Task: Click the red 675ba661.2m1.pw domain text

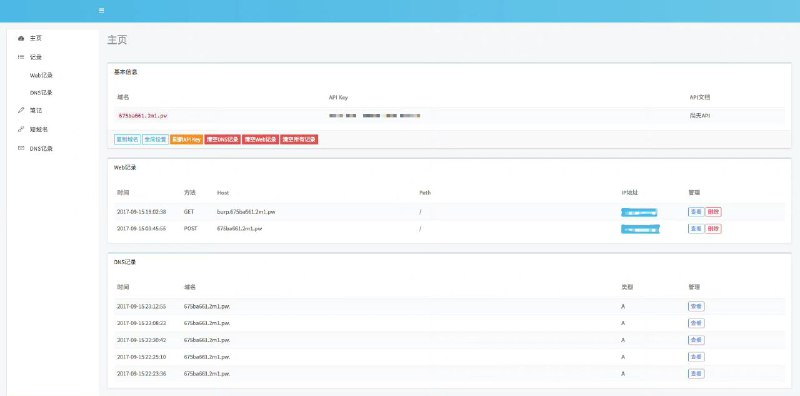Action: click(143, 116)
